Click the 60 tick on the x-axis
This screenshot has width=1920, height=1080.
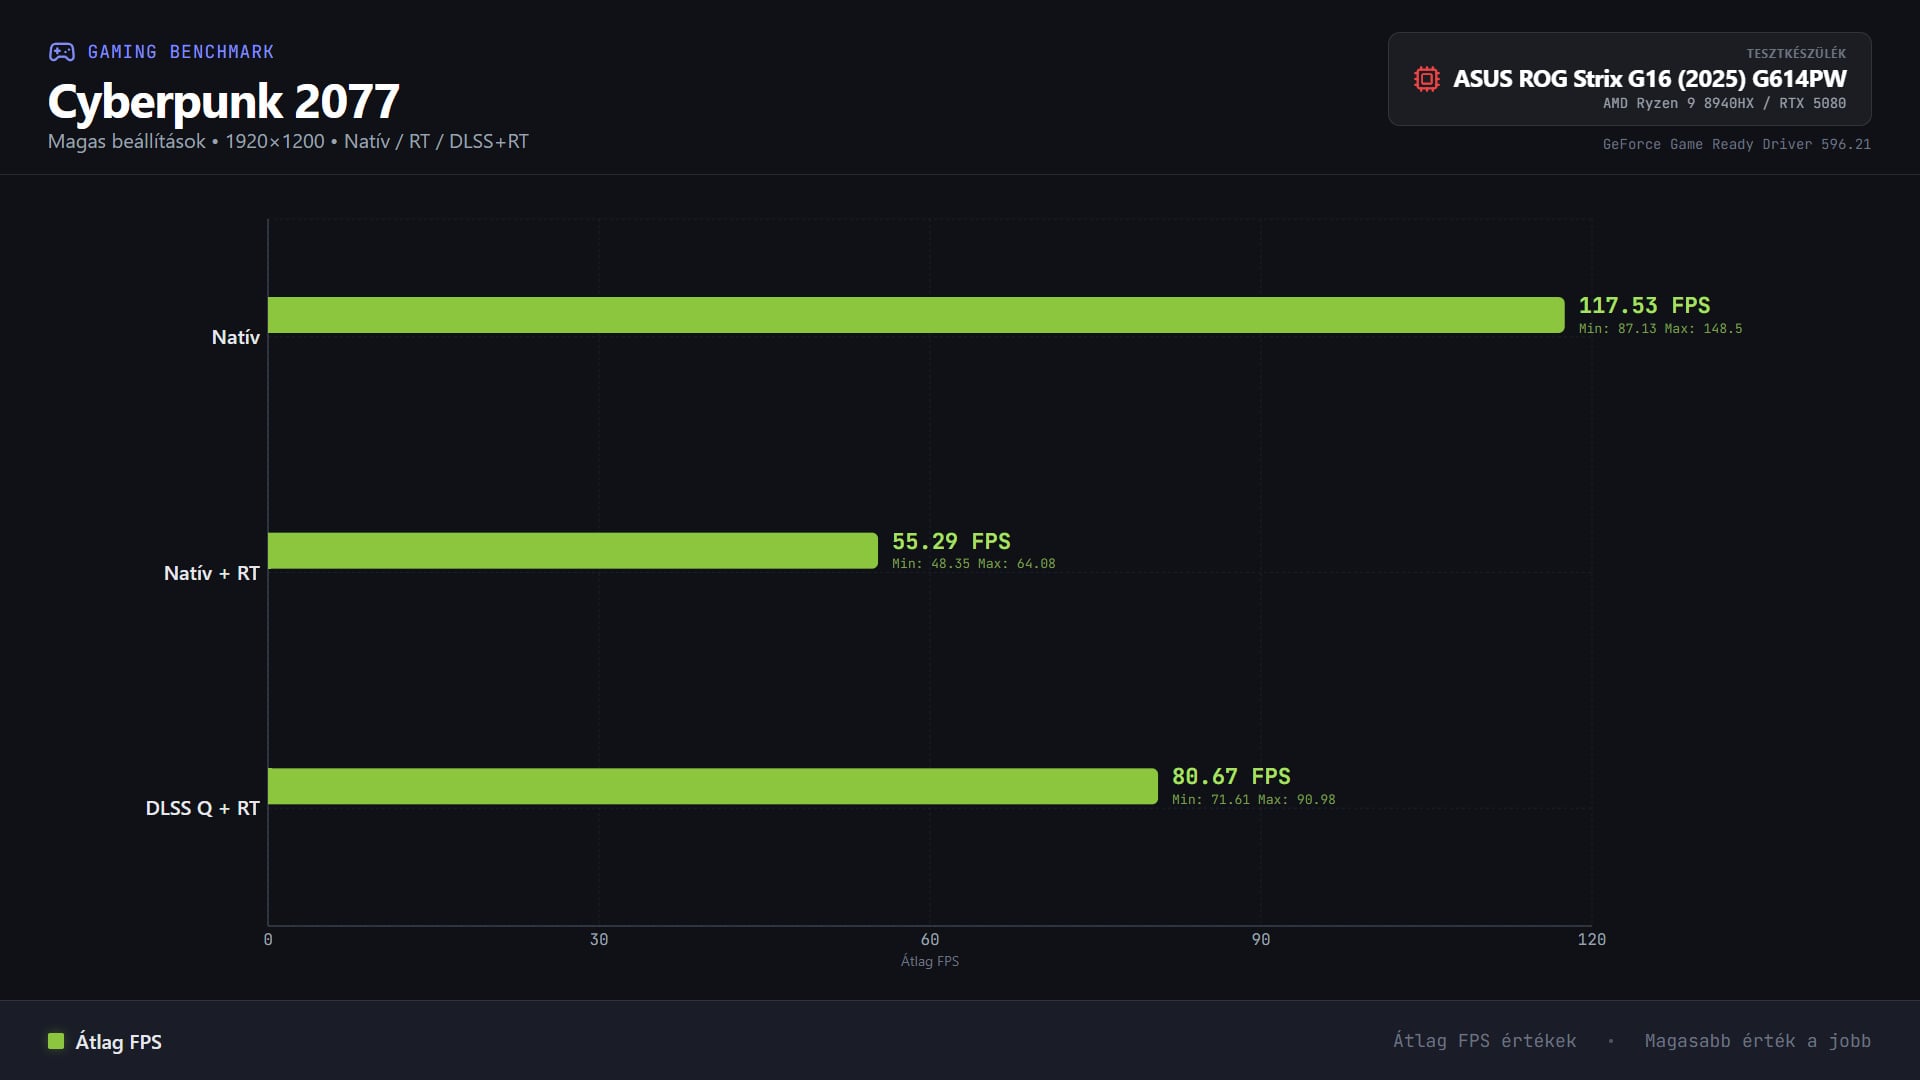tap(930, 939)
